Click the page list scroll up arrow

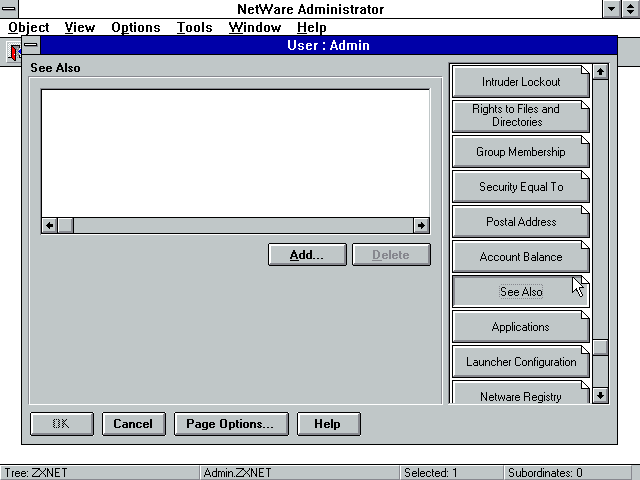(600, 72)
